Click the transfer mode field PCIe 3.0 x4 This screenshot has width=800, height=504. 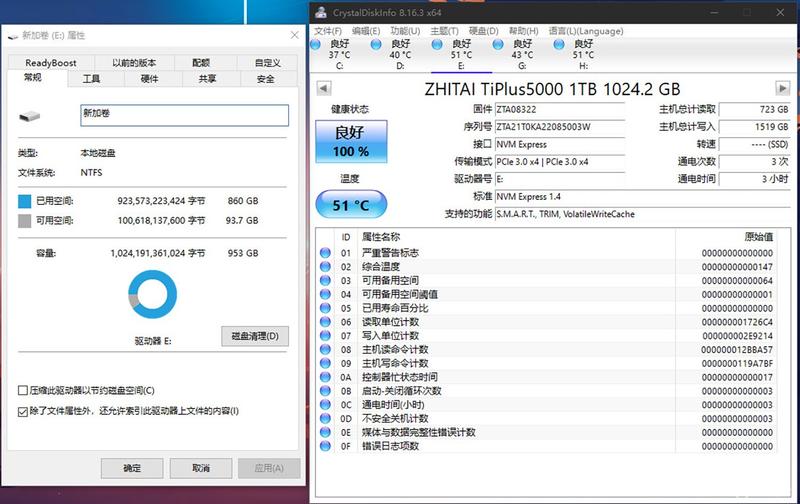click(x=560, y=162)
